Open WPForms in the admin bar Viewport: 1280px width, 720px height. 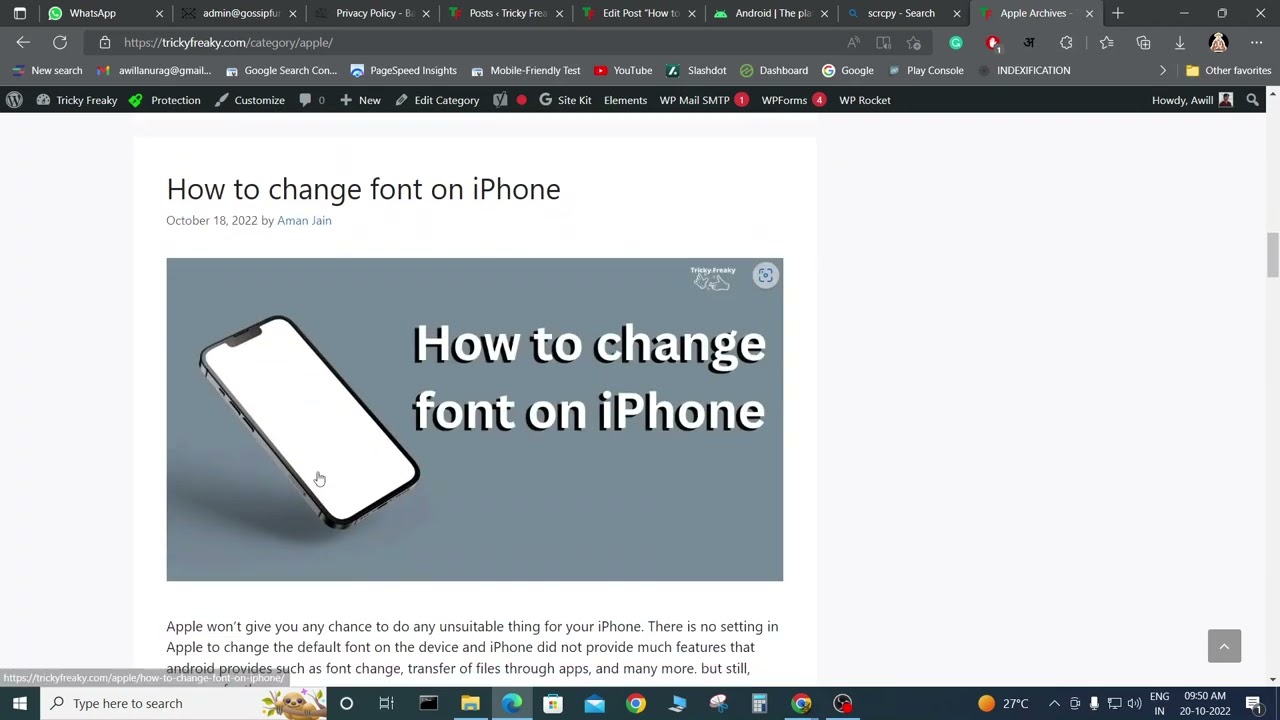(793, 100)
